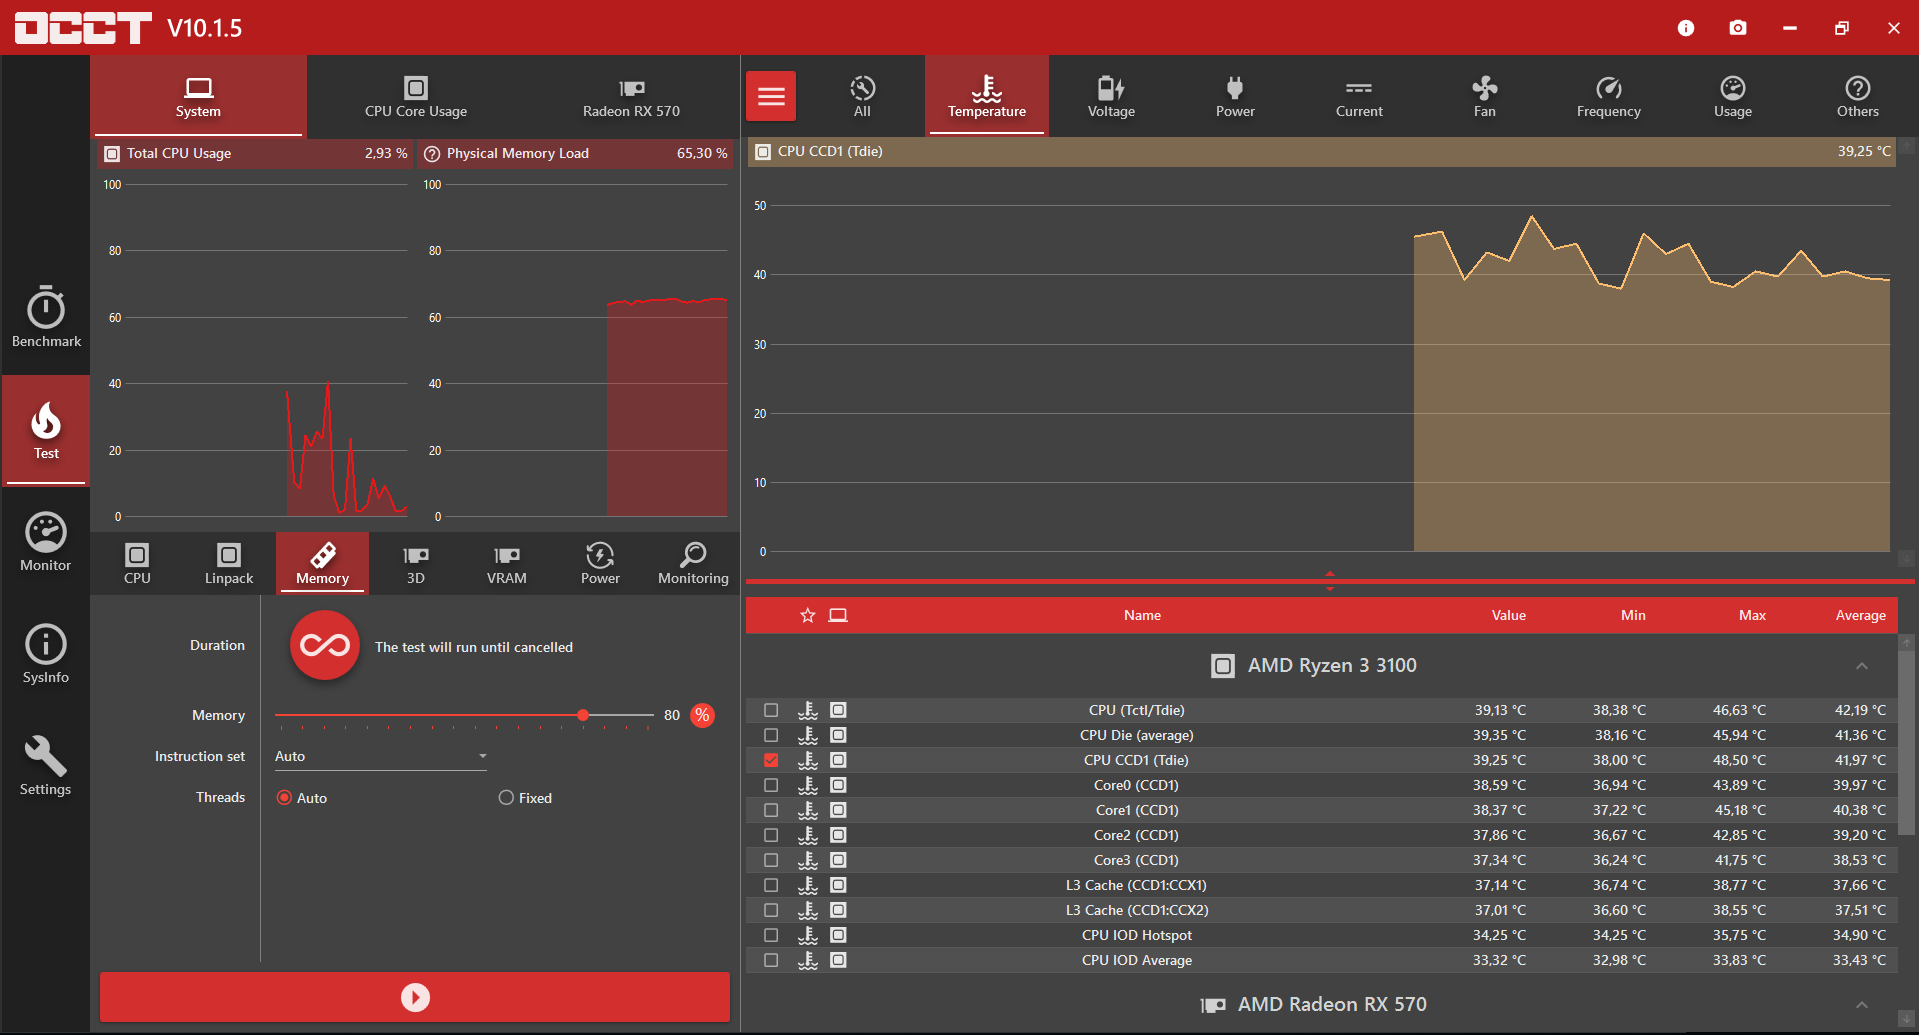Select the CPU test type
This screenshot has width=1919, height=1035.
[x=137, y=563]
